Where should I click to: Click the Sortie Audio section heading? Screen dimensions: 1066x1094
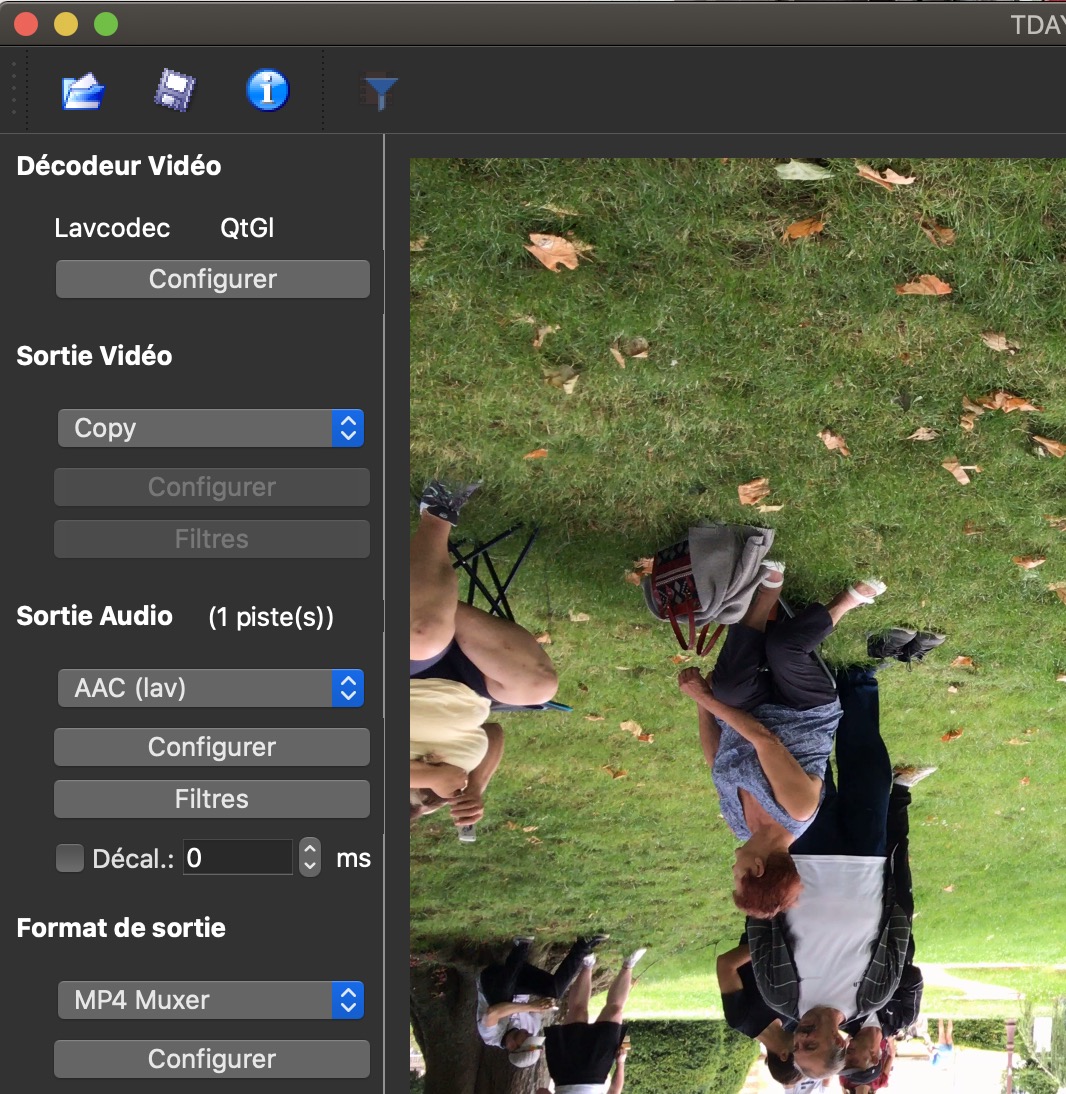point(94,616)
